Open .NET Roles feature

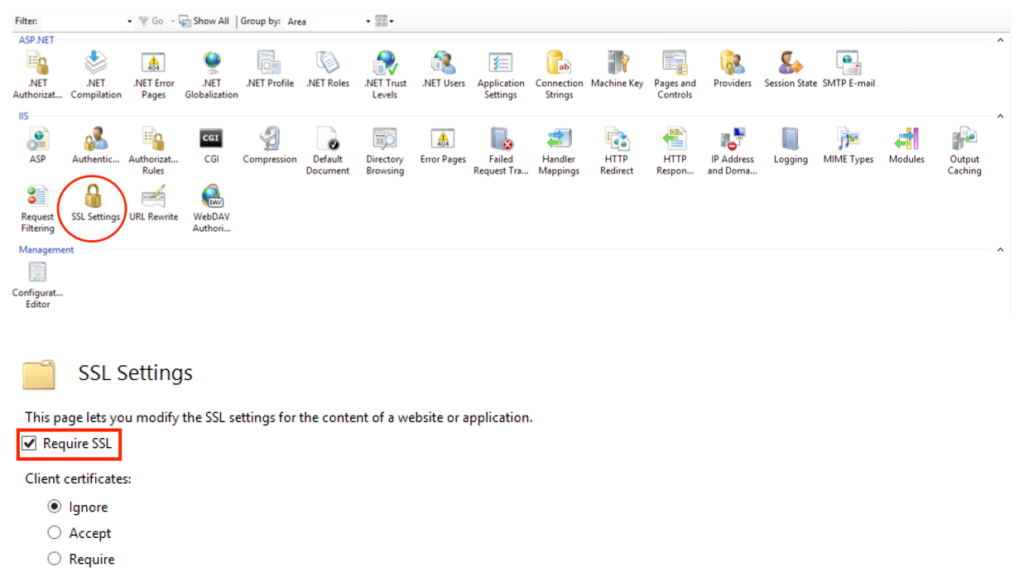tap(327, 70)
